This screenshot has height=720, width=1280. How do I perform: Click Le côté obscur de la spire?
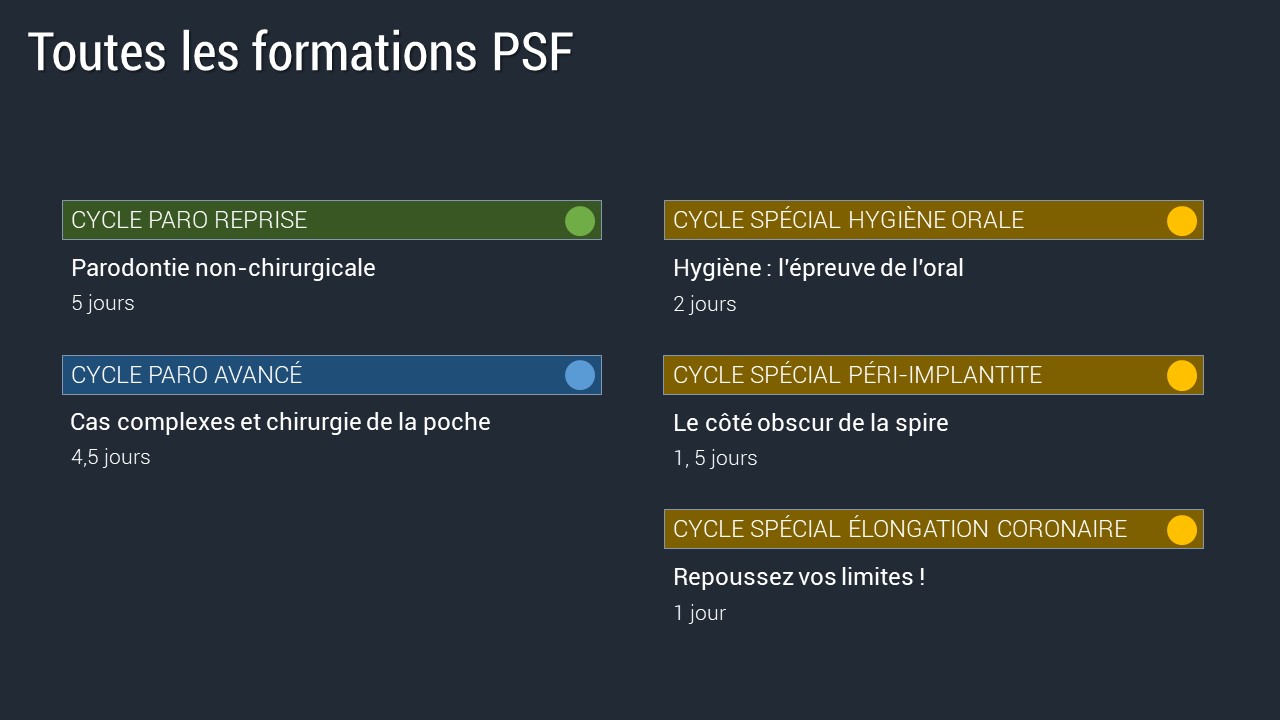coord(811,423)
